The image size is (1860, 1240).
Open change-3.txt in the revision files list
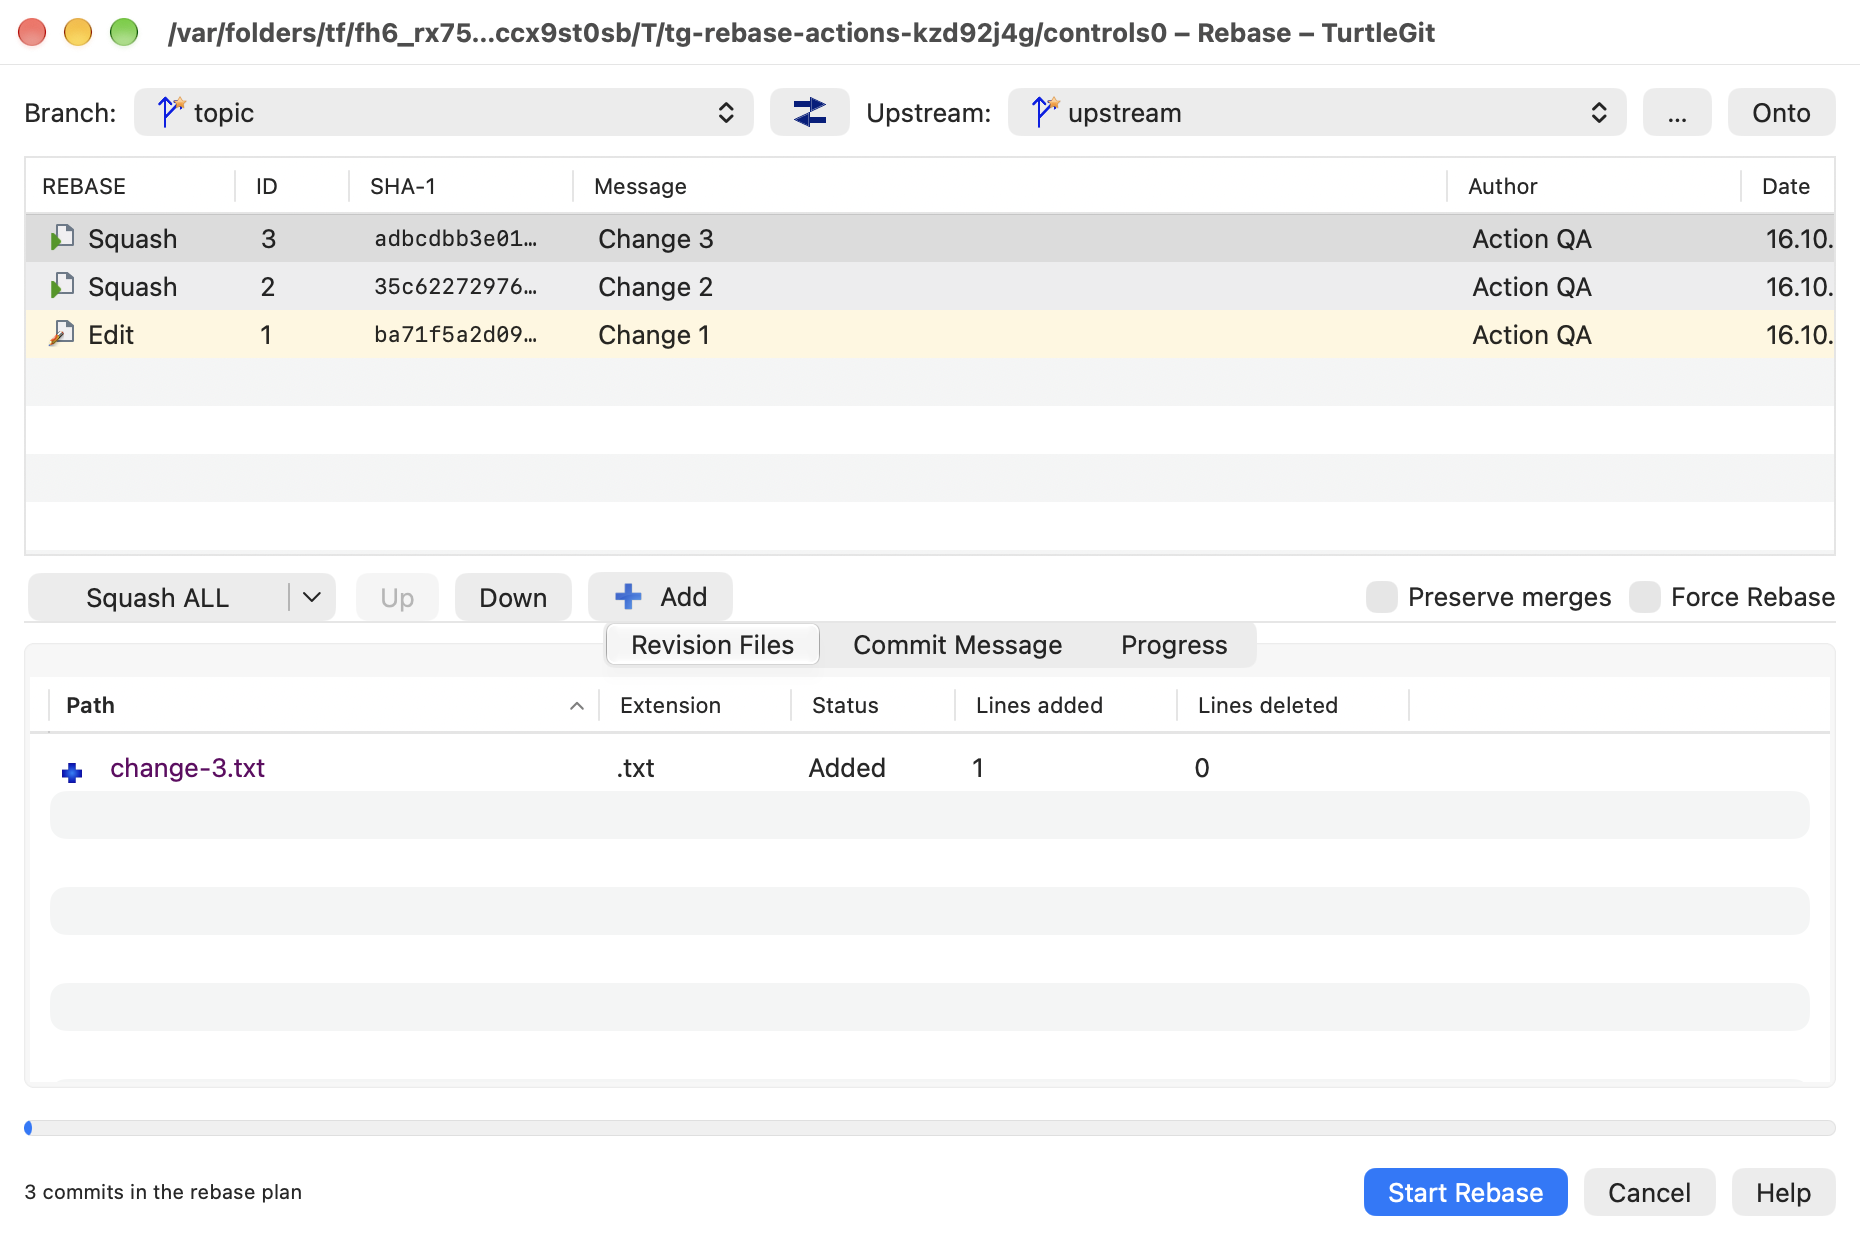[x=187, y=768]
